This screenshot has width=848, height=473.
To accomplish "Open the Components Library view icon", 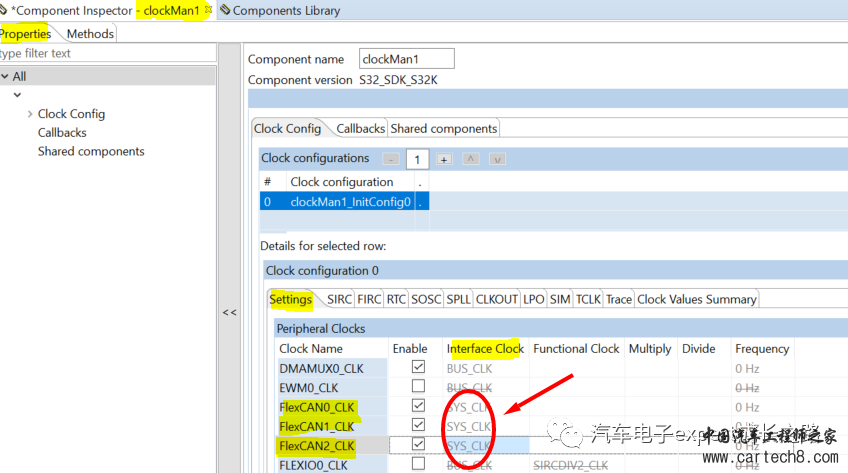I will (225, 10).
